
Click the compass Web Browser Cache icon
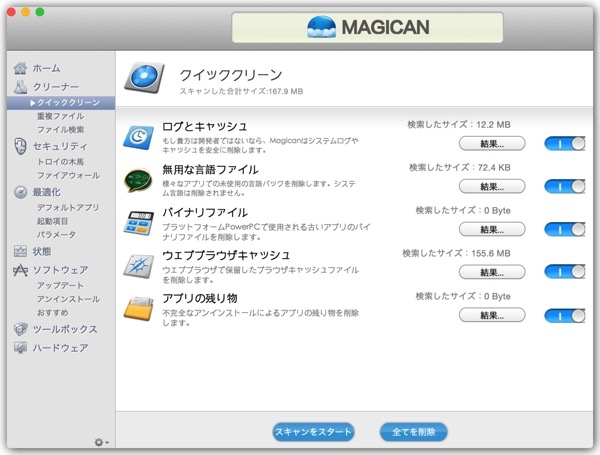coord(139,266)
